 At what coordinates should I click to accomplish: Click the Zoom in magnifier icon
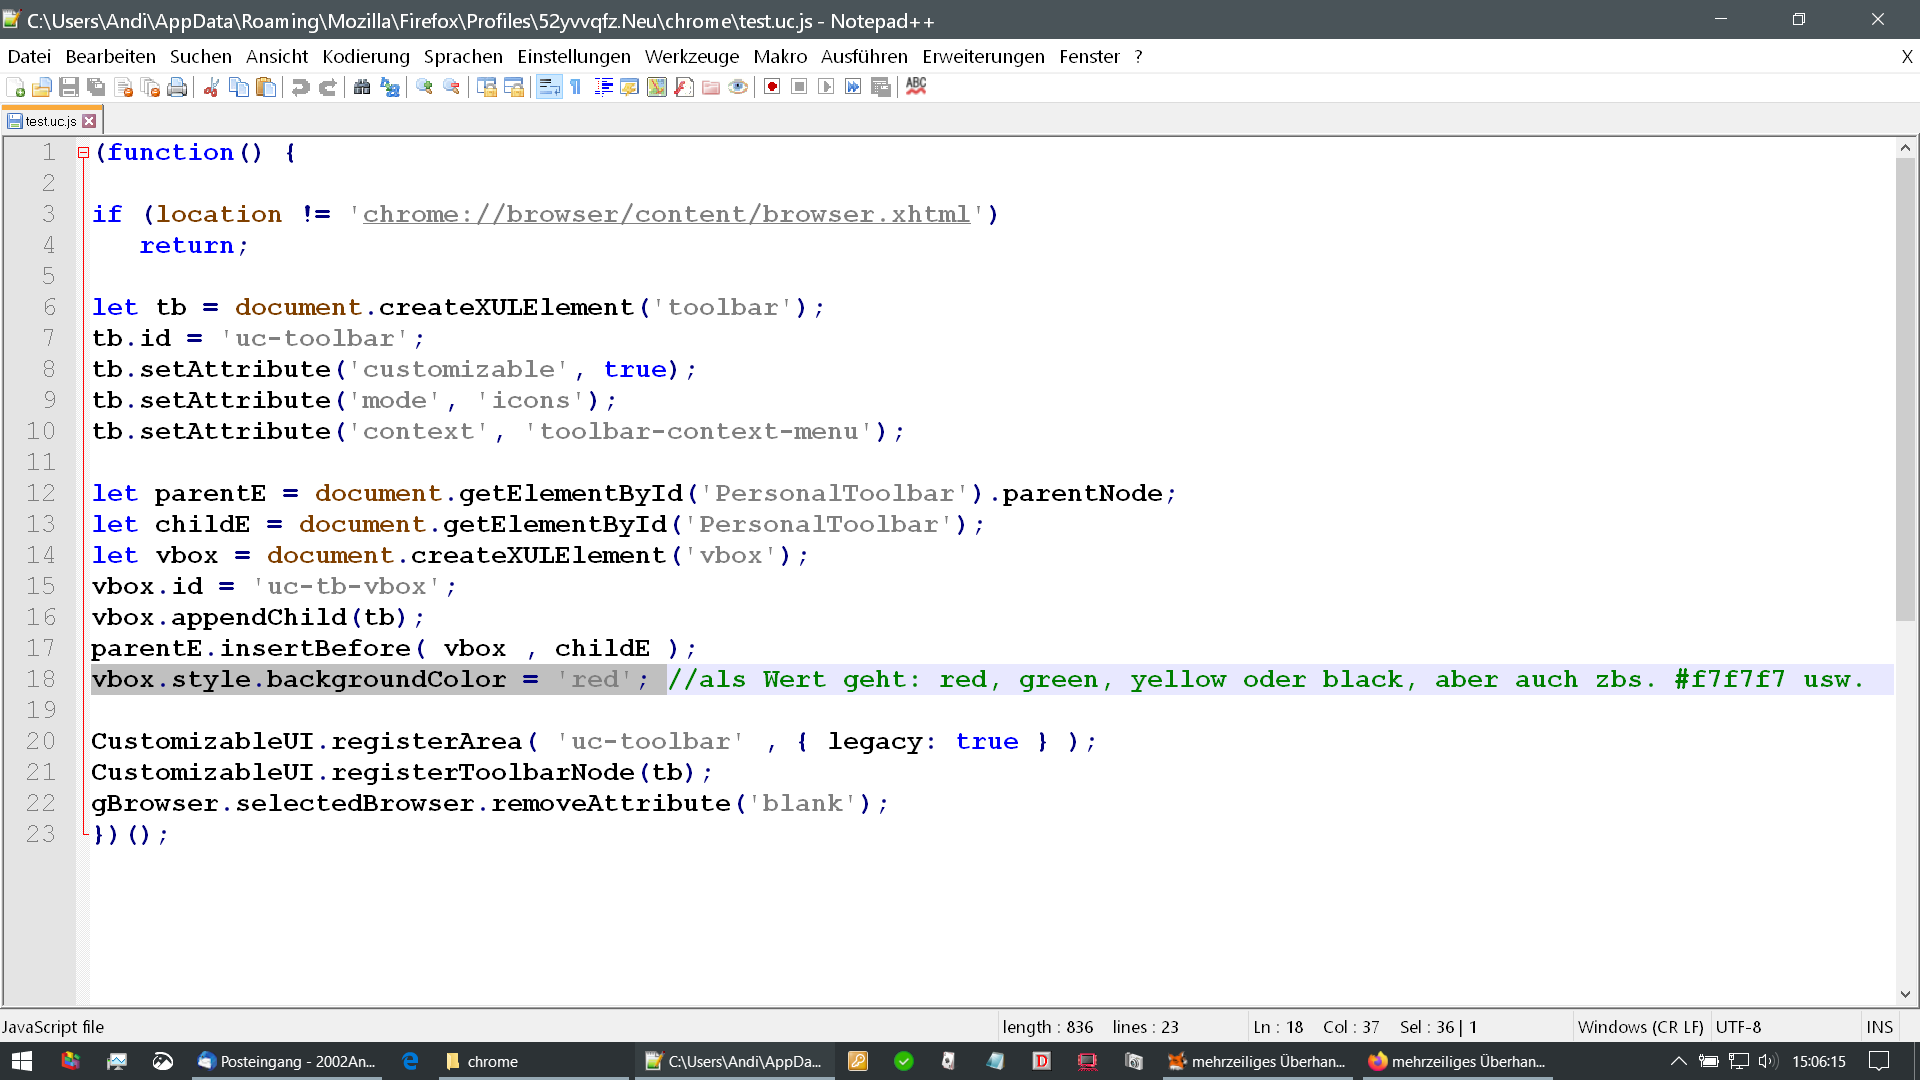click(x=424, y=87)
